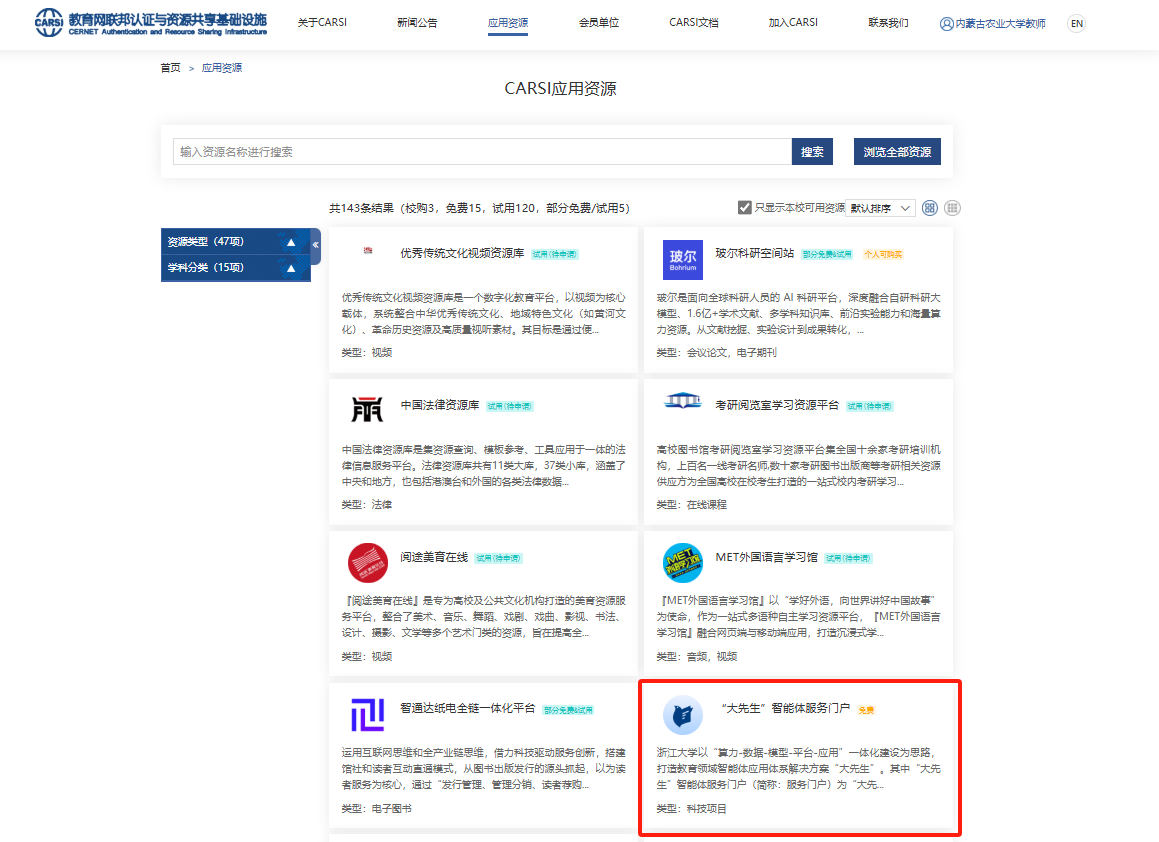Viewport: 1159px width, 842px height.
Task: Click 类型:科技项目 text in 大先生 card
Action: 691,809
